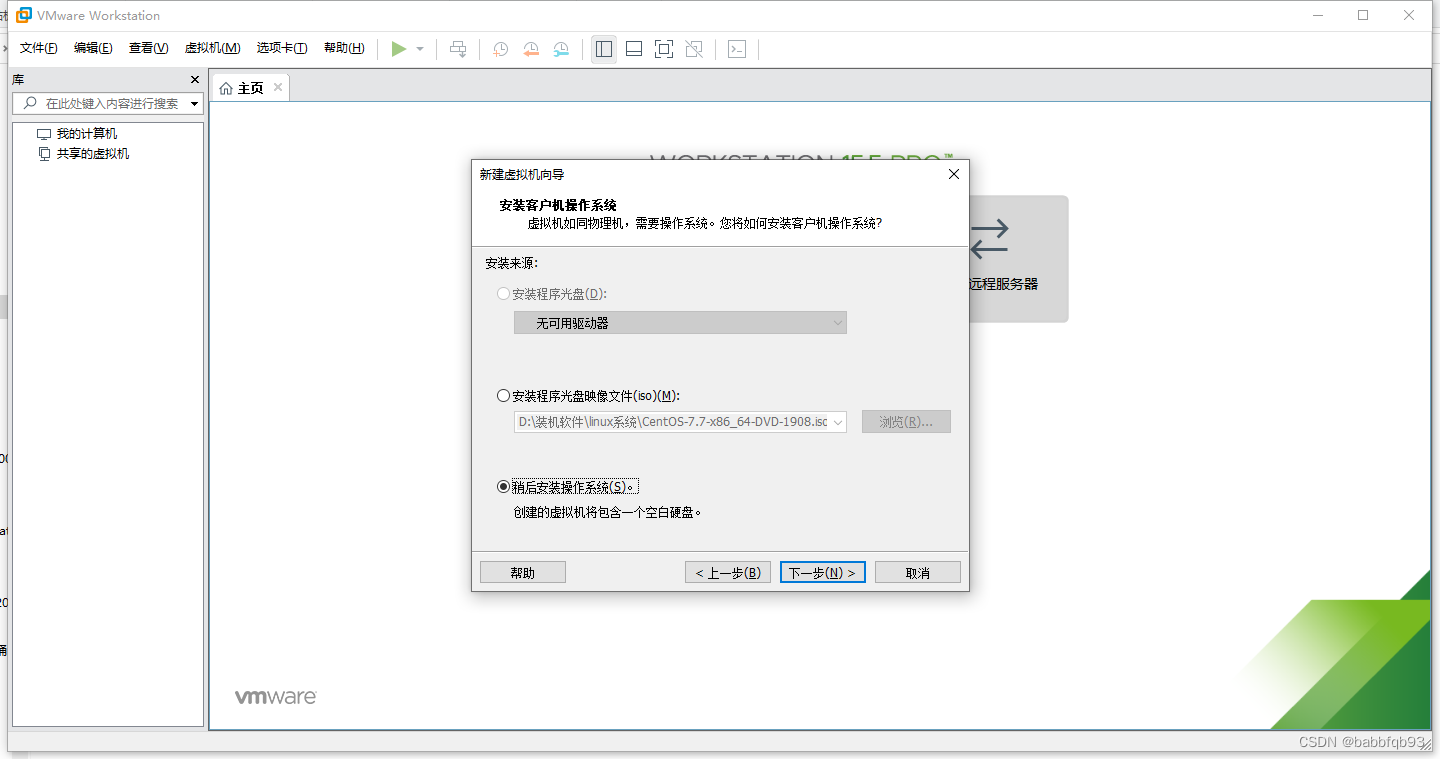1440x759 pixels.
Task: Click the 我的计算机 monitor icon
Action: pyautogui.click(x=43, y=134)
